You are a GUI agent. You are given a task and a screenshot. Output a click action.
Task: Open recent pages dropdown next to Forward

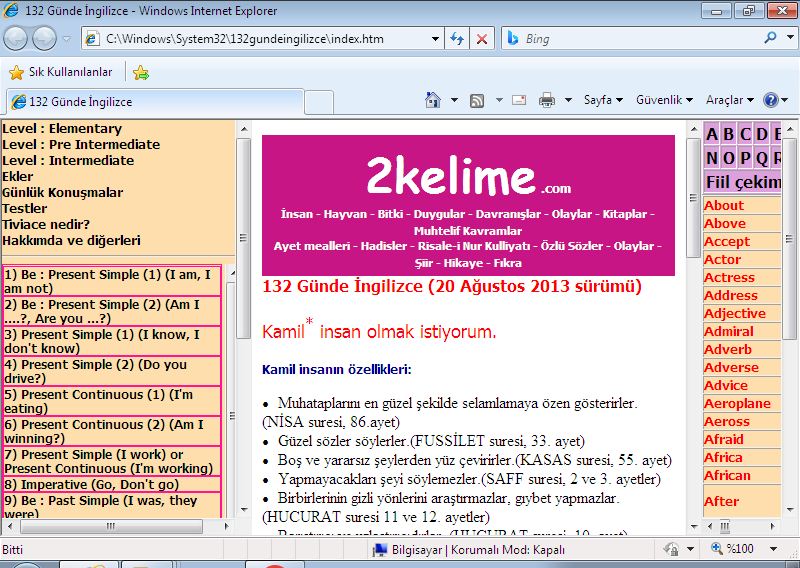point(66,39)
